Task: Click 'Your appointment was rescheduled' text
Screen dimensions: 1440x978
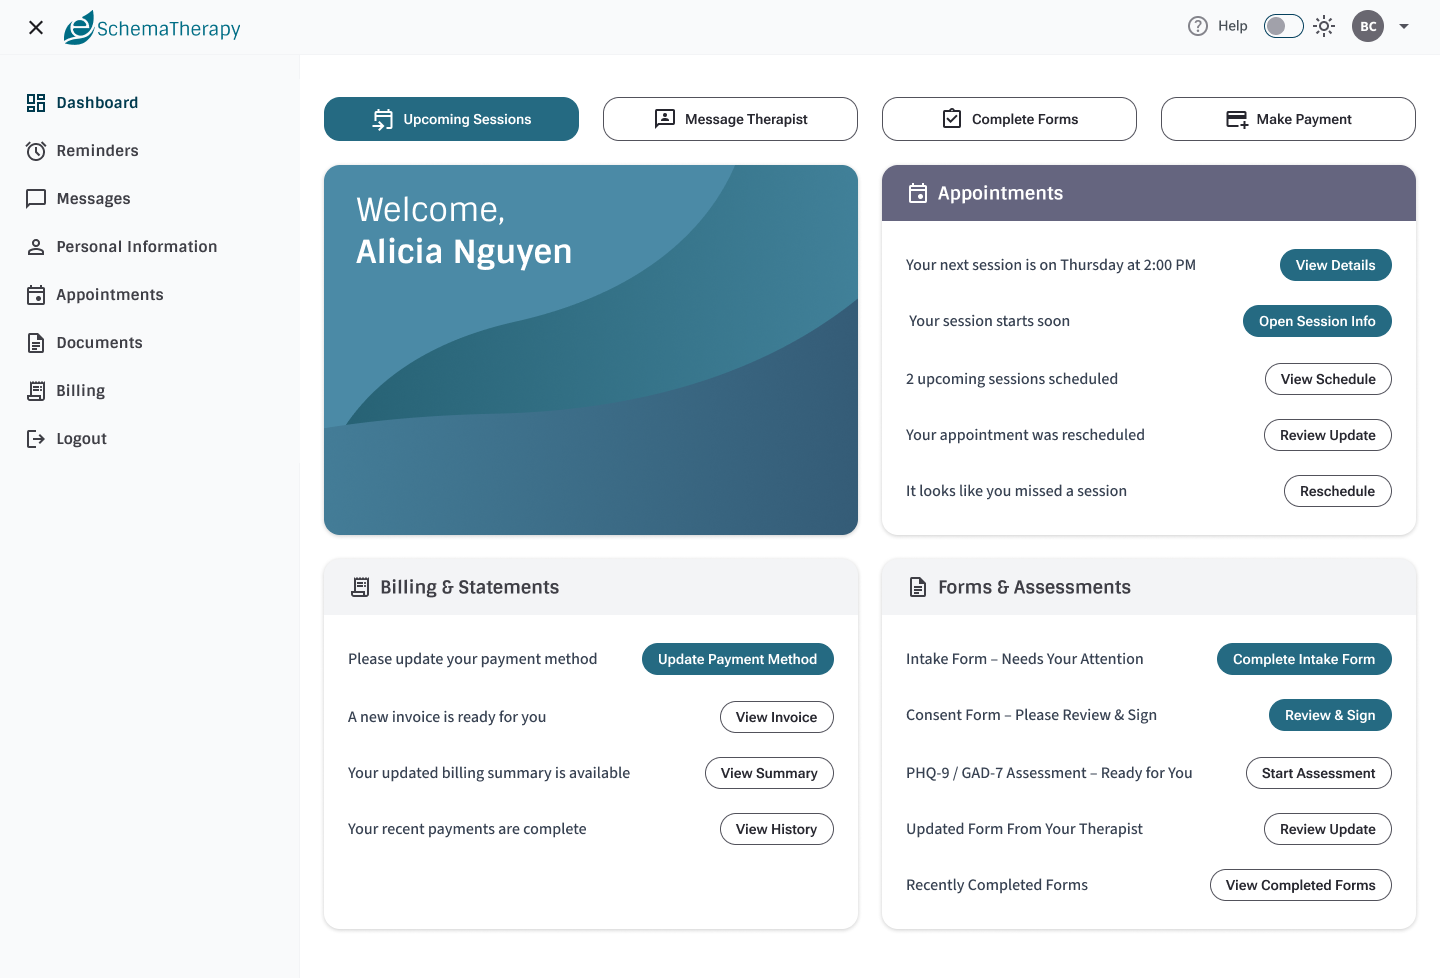Action: [x=1025, y=435]
